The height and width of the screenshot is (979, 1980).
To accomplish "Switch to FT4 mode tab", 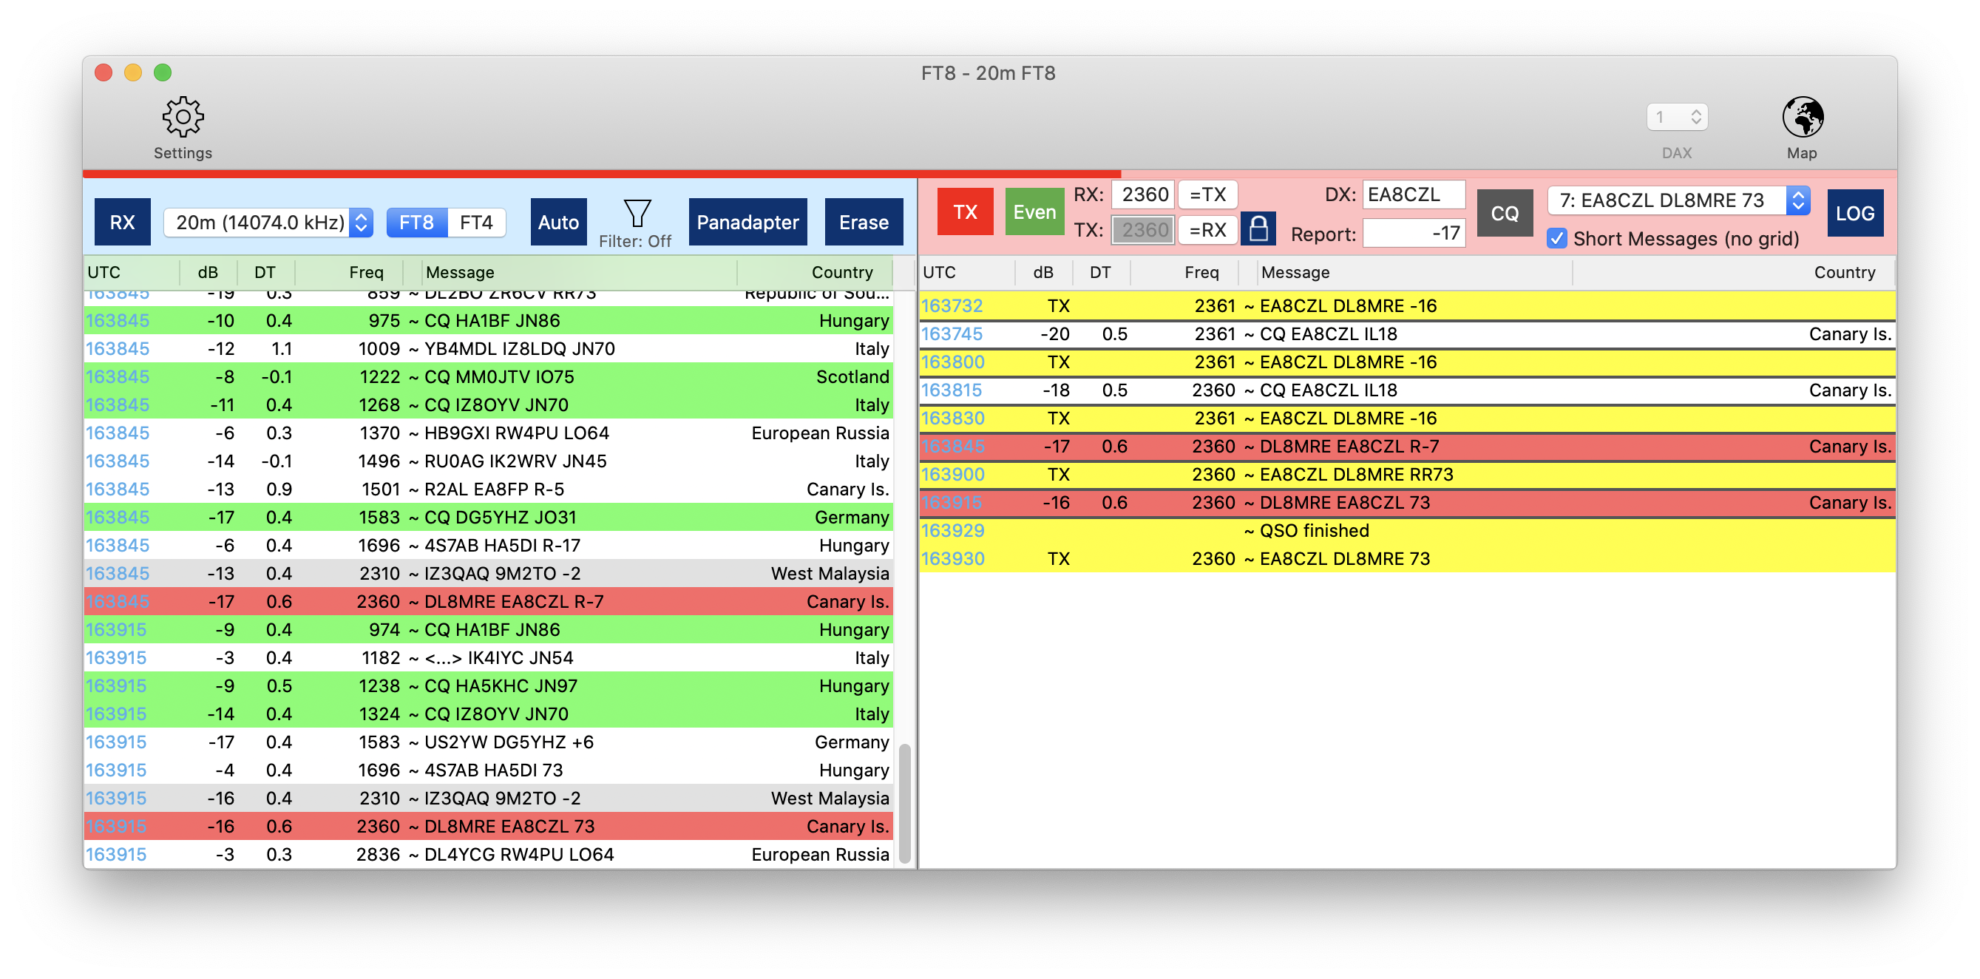I will 476,222.
